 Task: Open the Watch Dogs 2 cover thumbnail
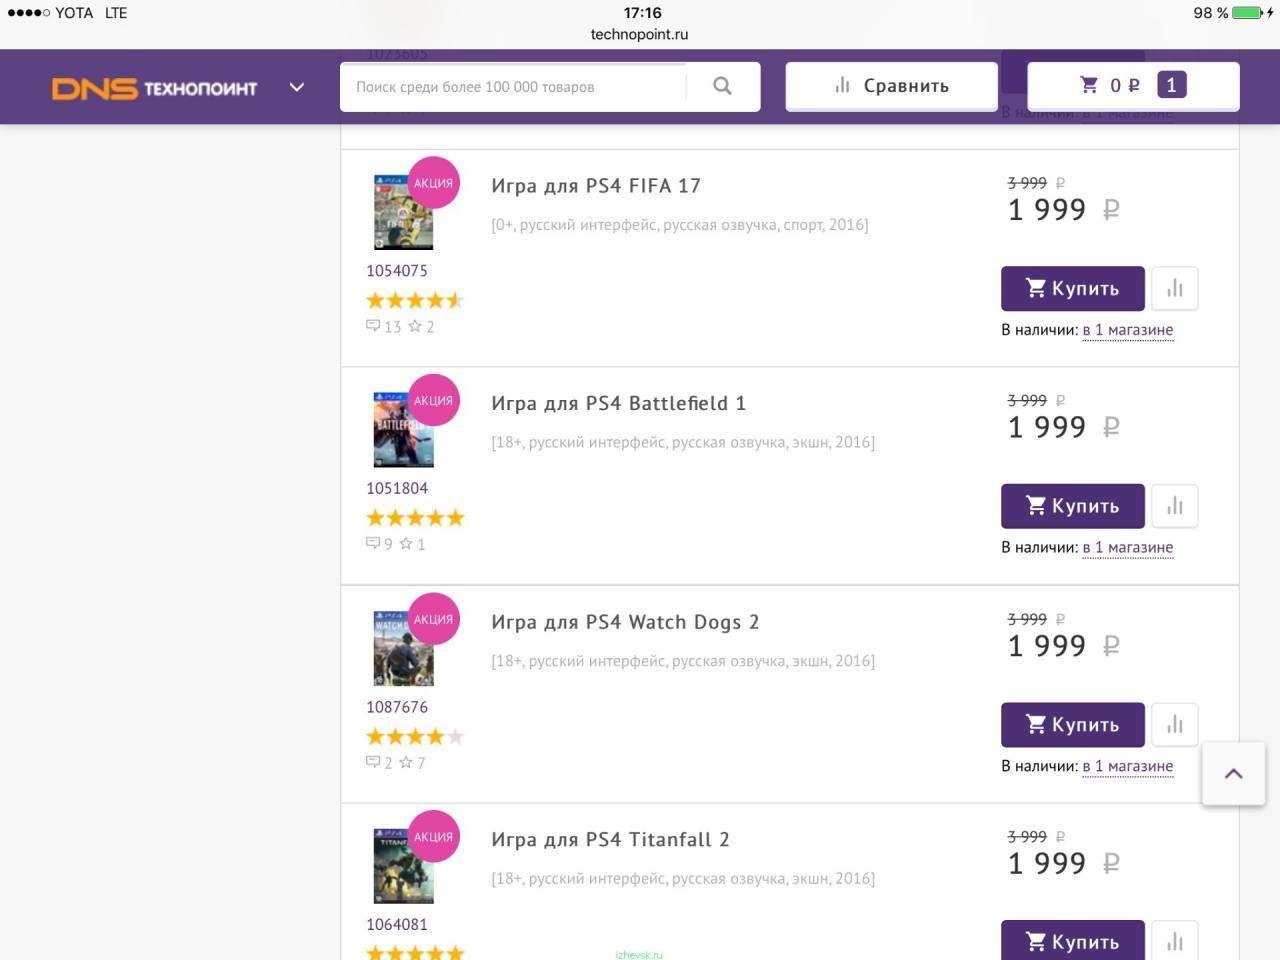(403, 648)
